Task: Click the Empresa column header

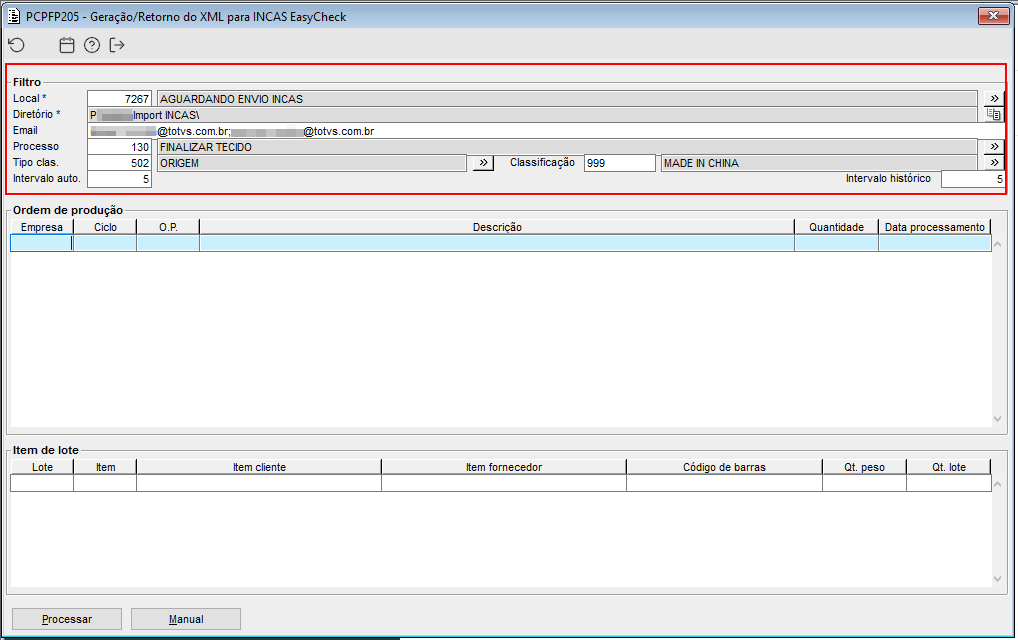Action: [x=42, y=227]
